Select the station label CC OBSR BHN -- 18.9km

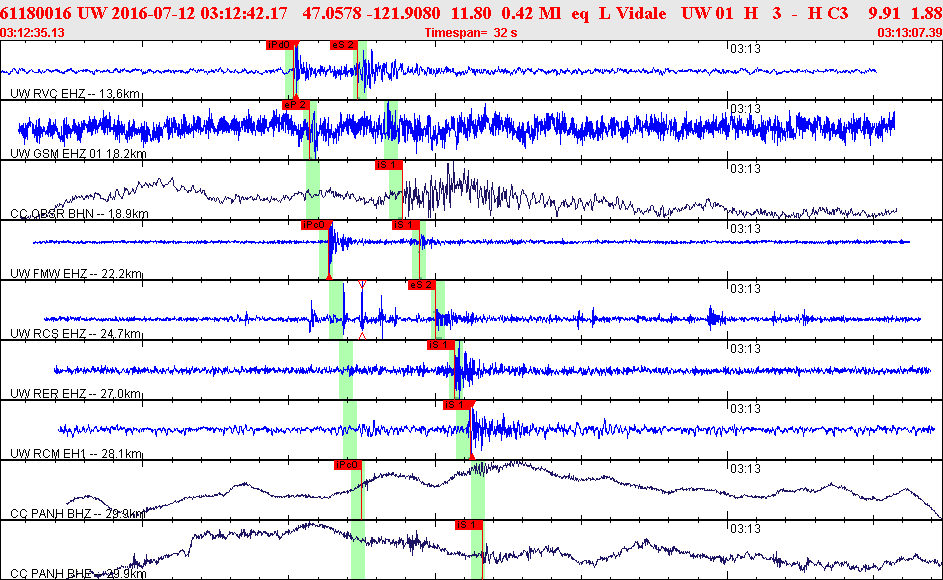tap(79, 214)
